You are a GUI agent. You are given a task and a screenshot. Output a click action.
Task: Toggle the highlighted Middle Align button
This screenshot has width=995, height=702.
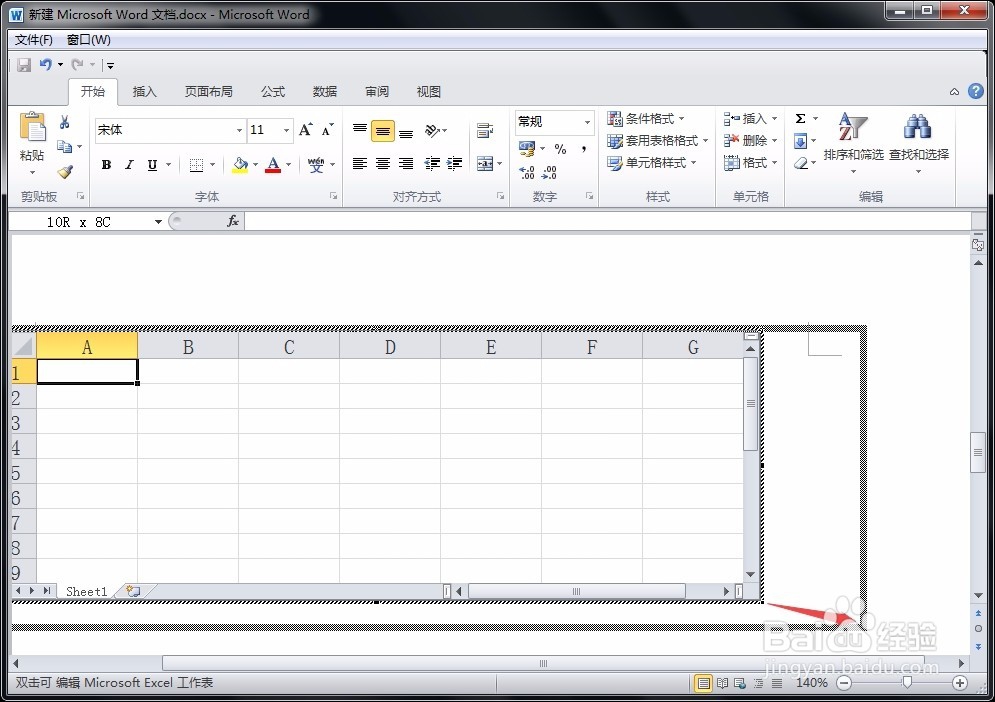click(x=383, y=131)
